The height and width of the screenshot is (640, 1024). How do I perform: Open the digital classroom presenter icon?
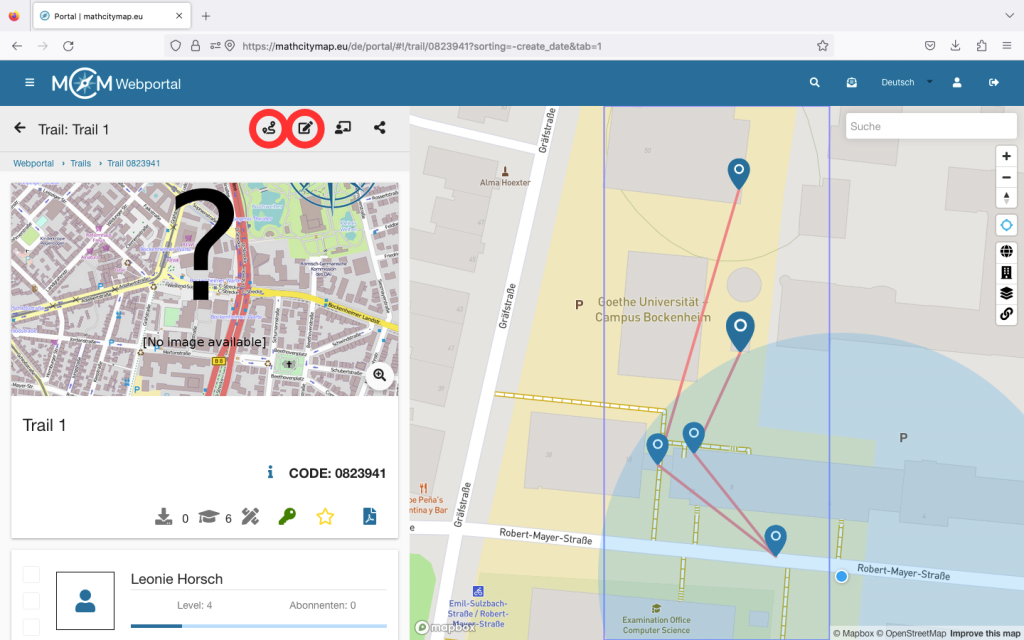[x=343, y=128]
